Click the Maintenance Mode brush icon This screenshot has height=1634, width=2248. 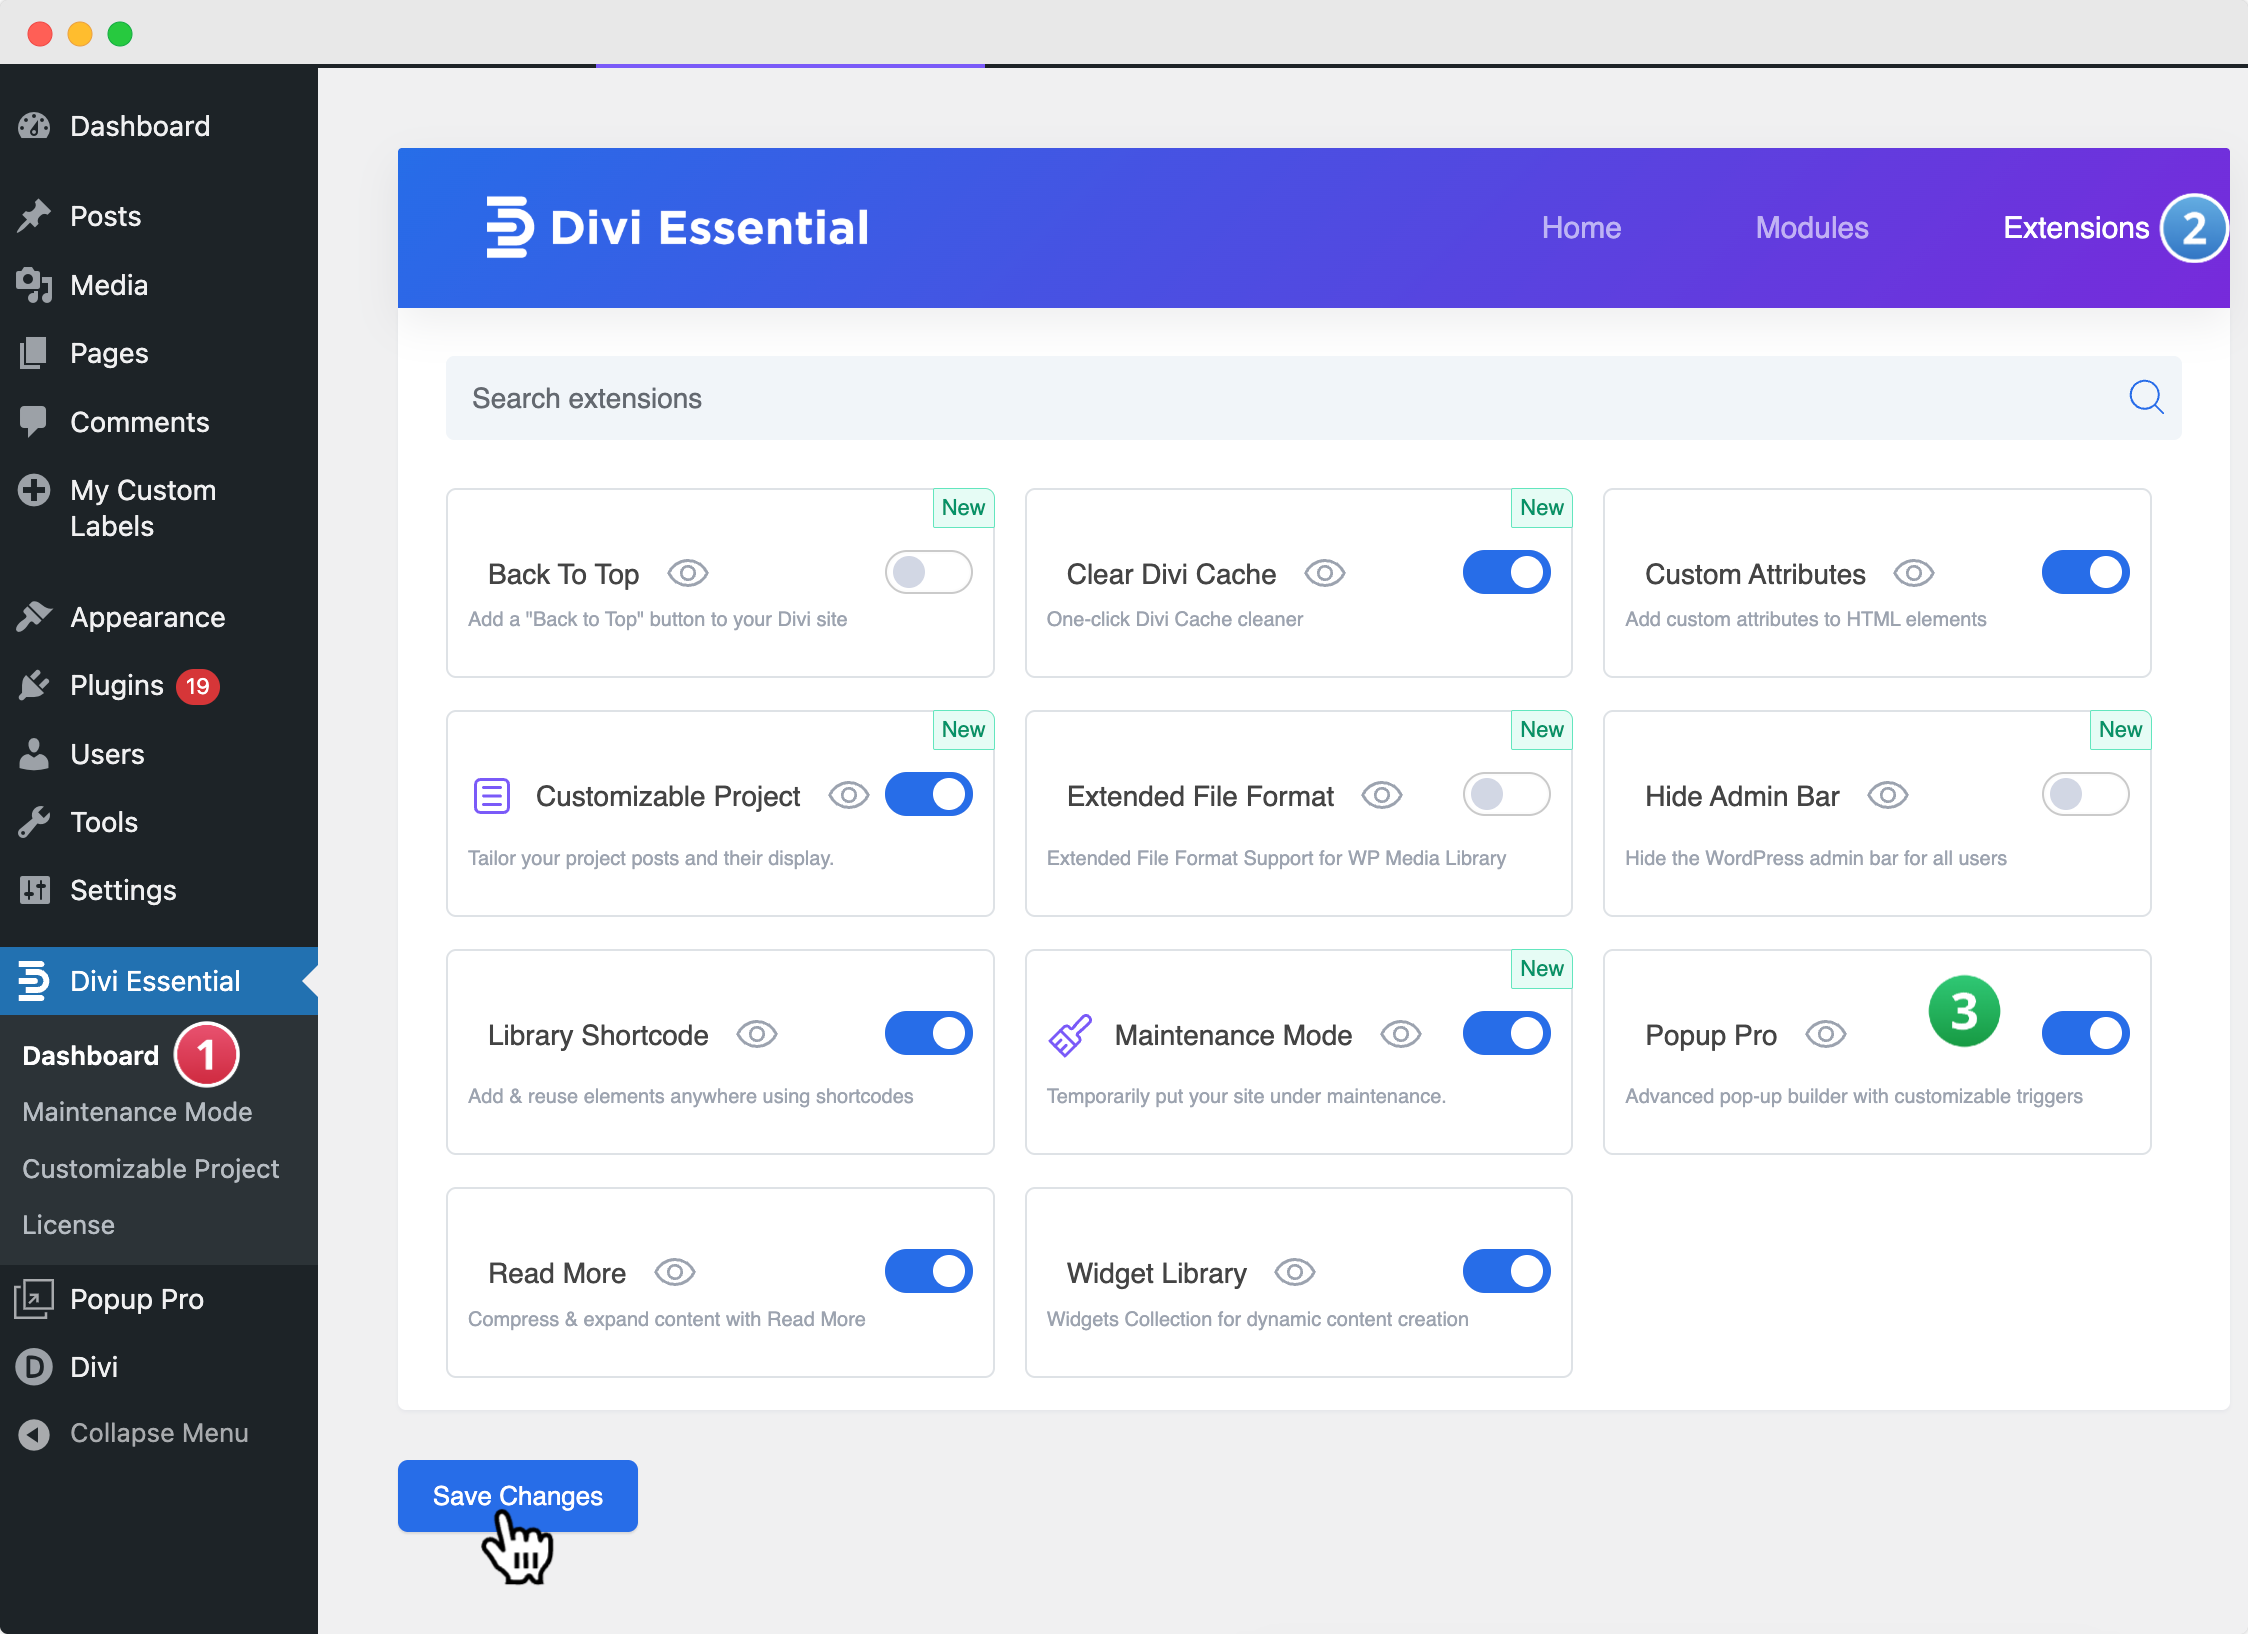(1070, 1035)
